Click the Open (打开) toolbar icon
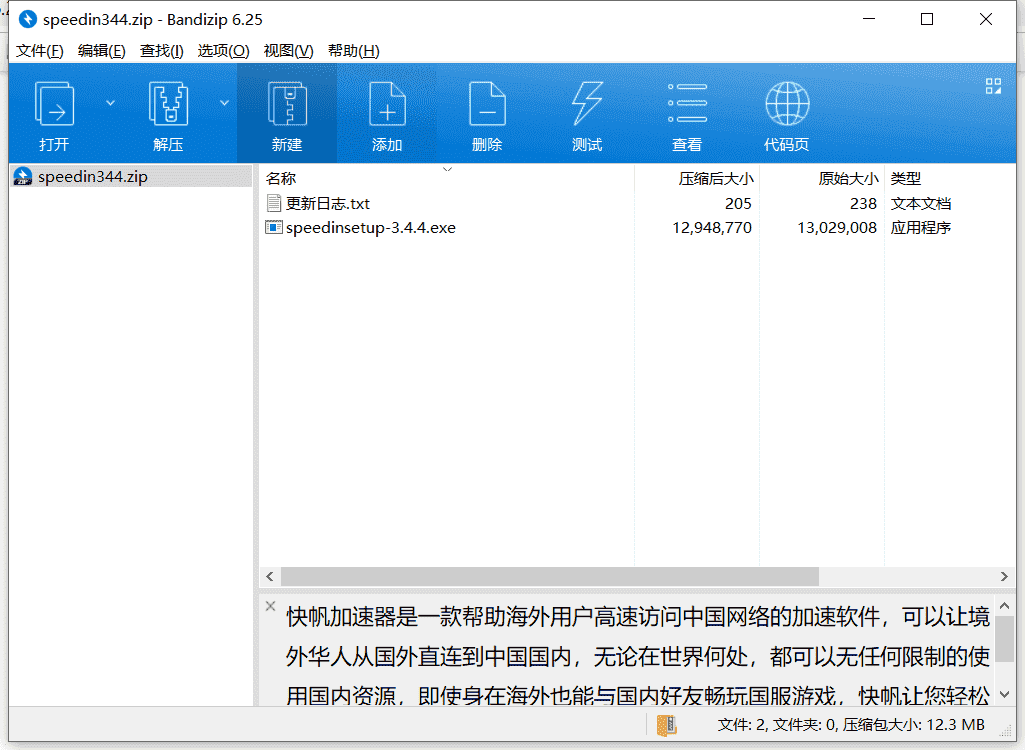The image size is (1025, 750). point(54,104)
